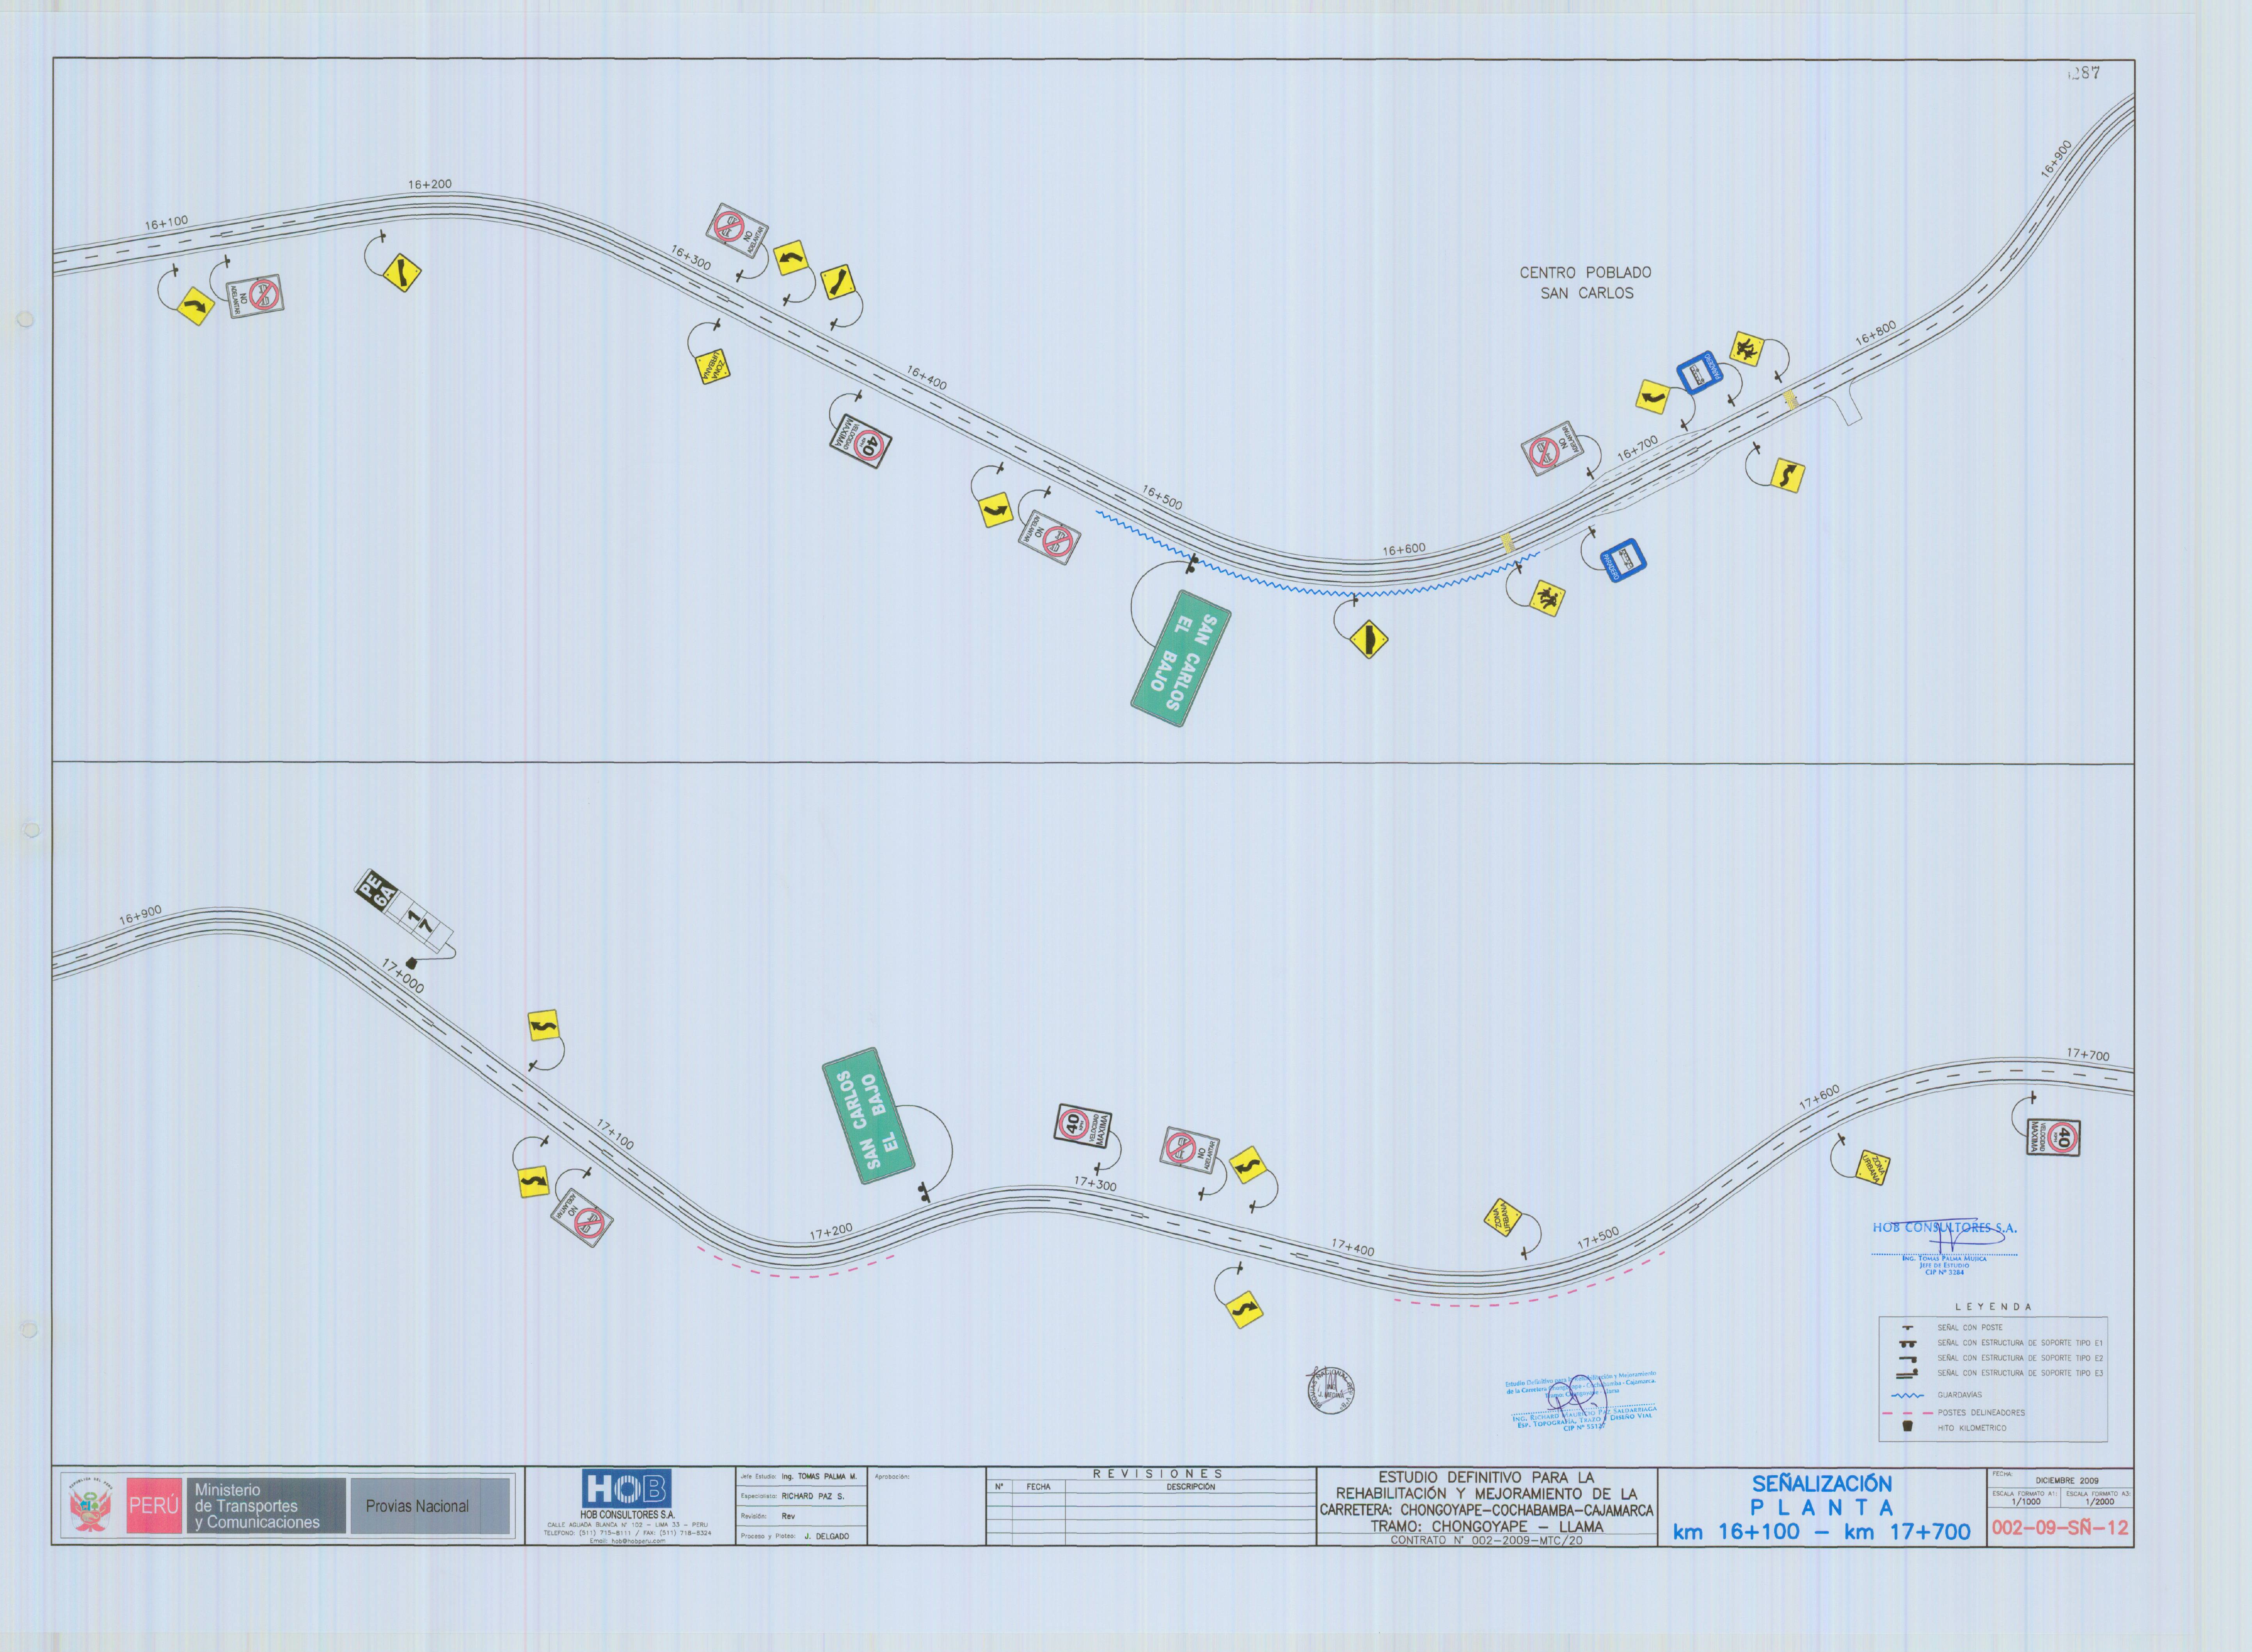2252x1652 pixels.
Task: Select the NO ADELANTAR sign near 17+100
Action: pos(582,1217)
